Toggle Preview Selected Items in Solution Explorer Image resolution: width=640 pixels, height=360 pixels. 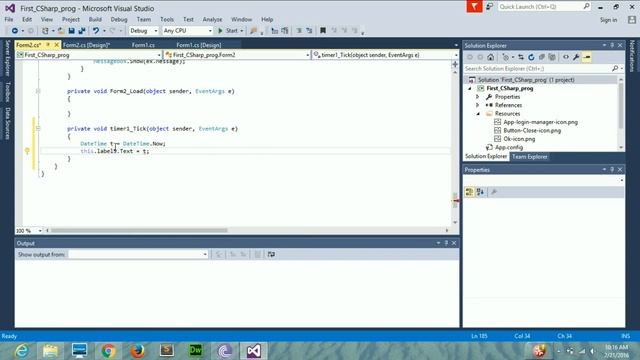[x=587, y=57]
